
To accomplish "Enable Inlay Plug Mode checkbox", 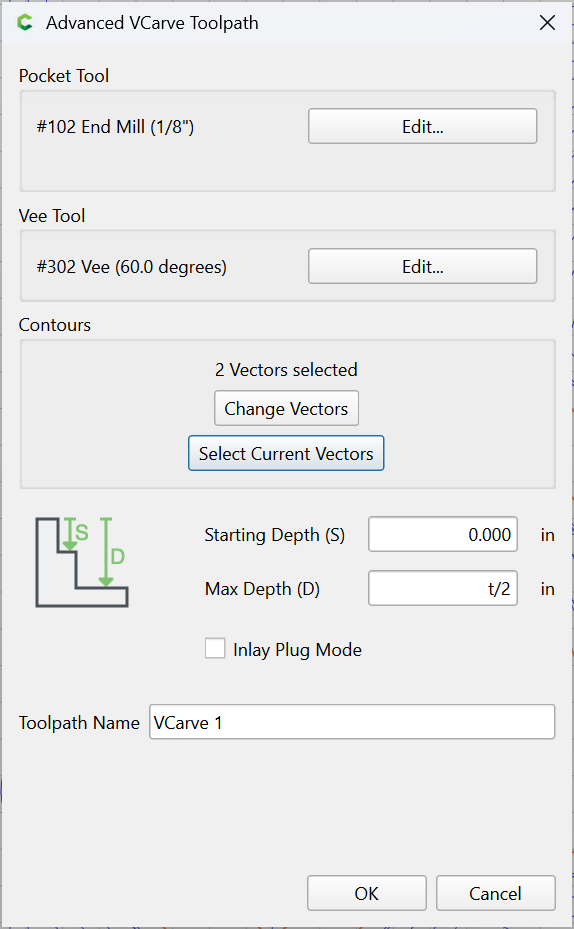I will pyautogui.click(x=215, y=648).
